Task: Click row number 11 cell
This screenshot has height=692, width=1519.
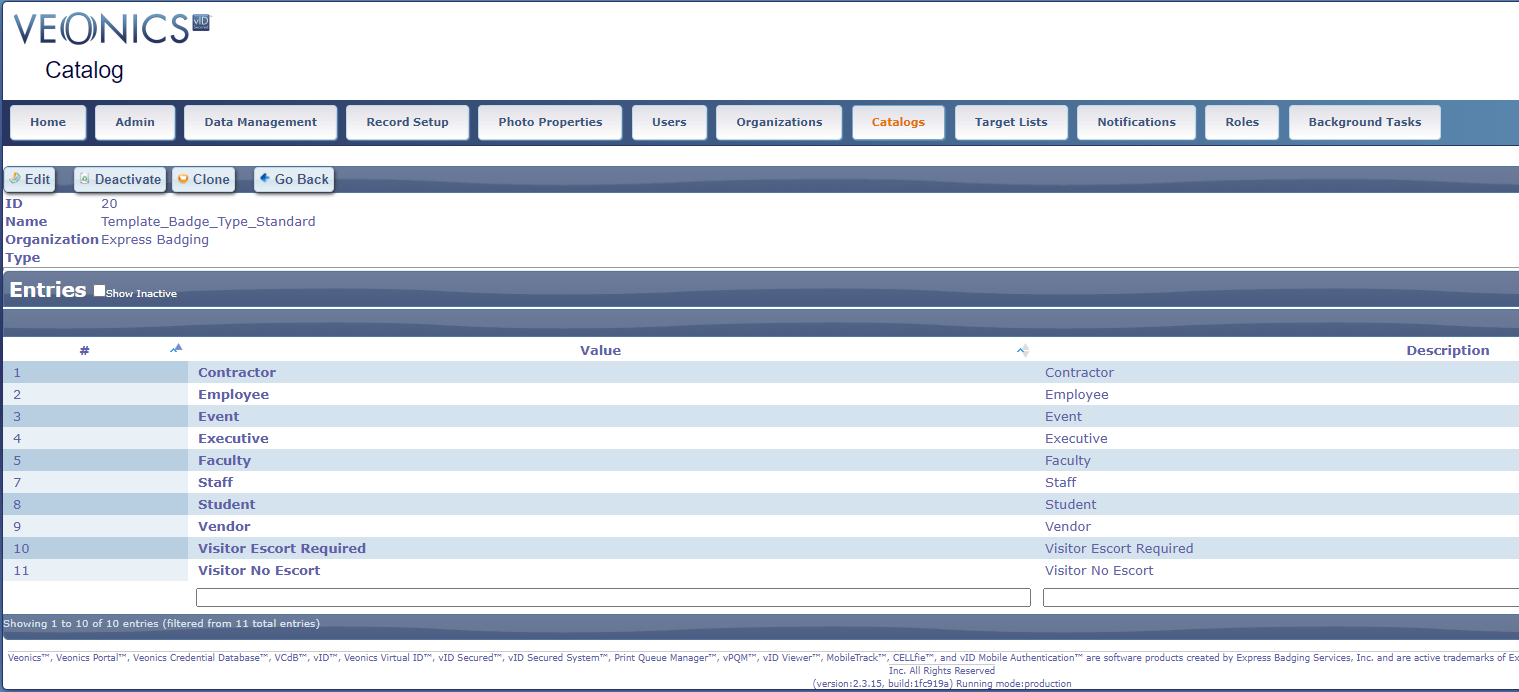Action: 95,570
